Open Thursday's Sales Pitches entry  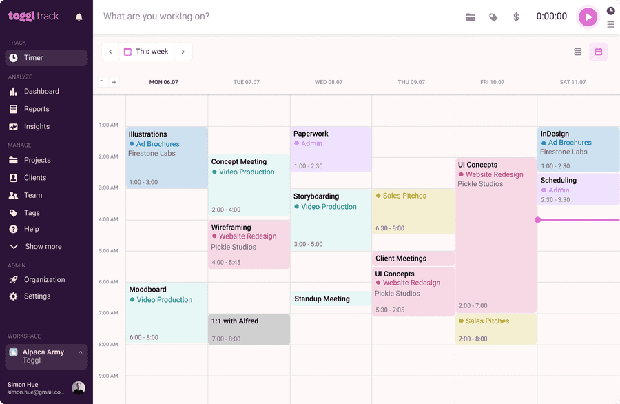(413, 211)
